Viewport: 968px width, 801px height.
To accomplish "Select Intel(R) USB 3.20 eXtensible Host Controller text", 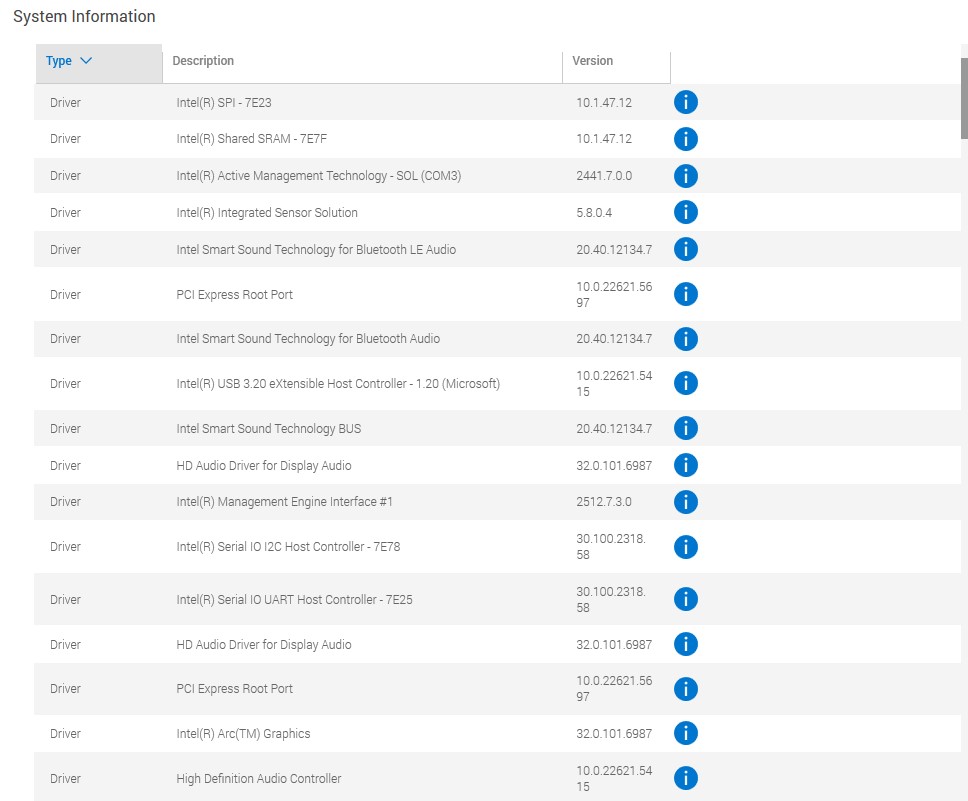I will (338, 384).
